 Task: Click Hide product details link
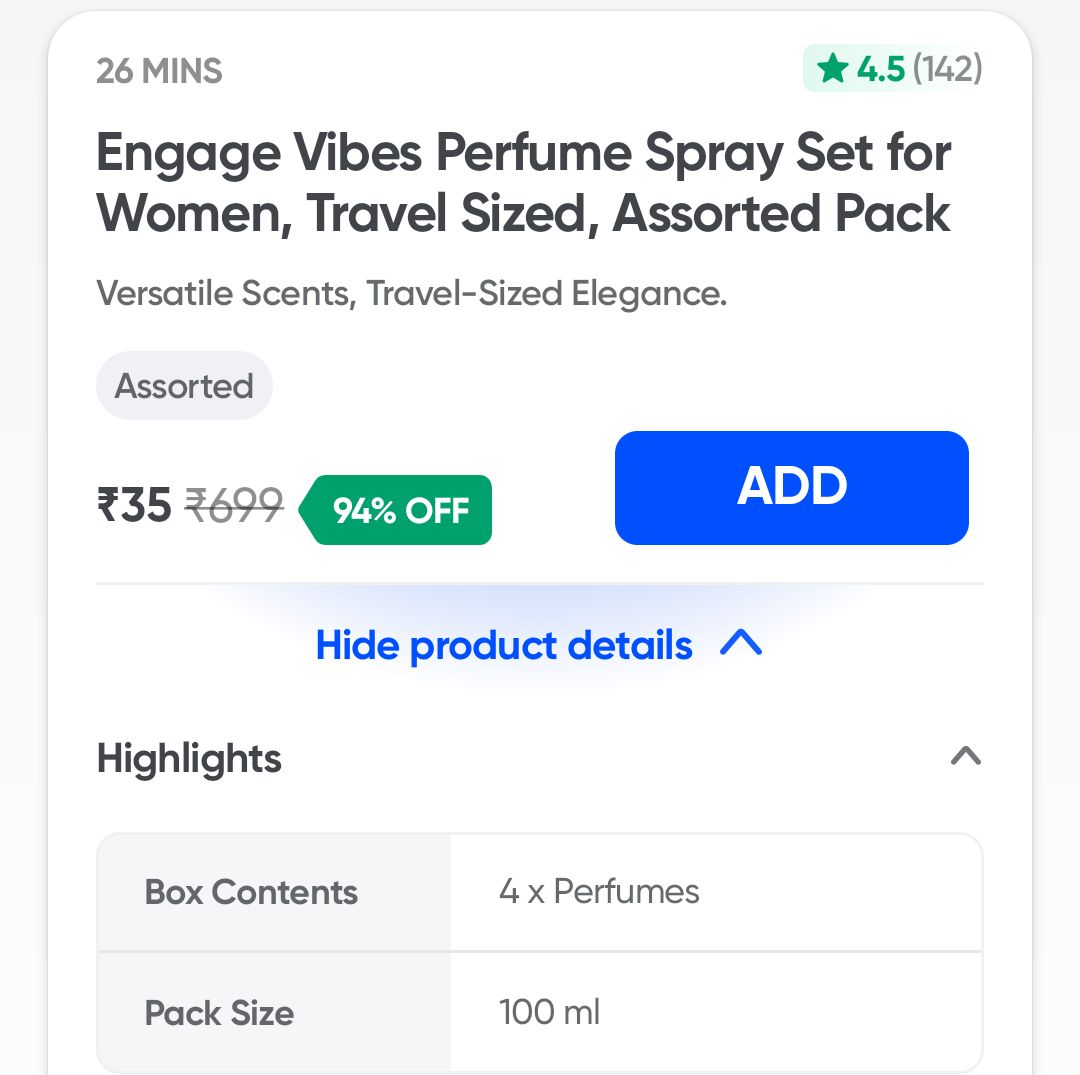click(504, 646)
